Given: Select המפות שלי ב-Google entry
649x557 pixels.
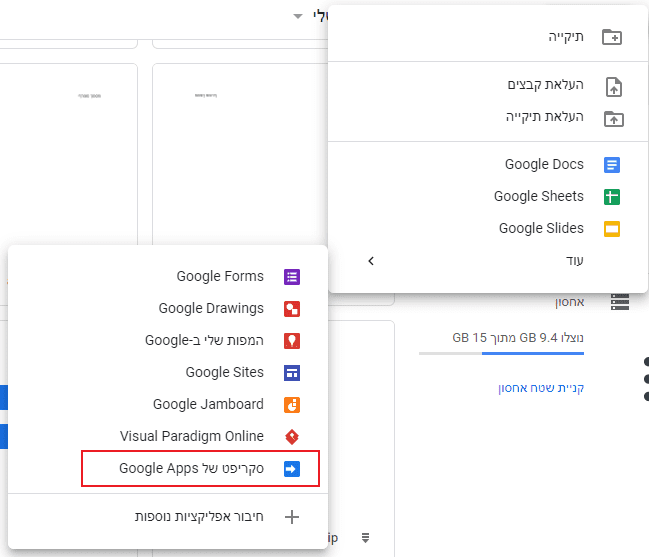Looking at the screenshot, I should click(x=168, y=341).
